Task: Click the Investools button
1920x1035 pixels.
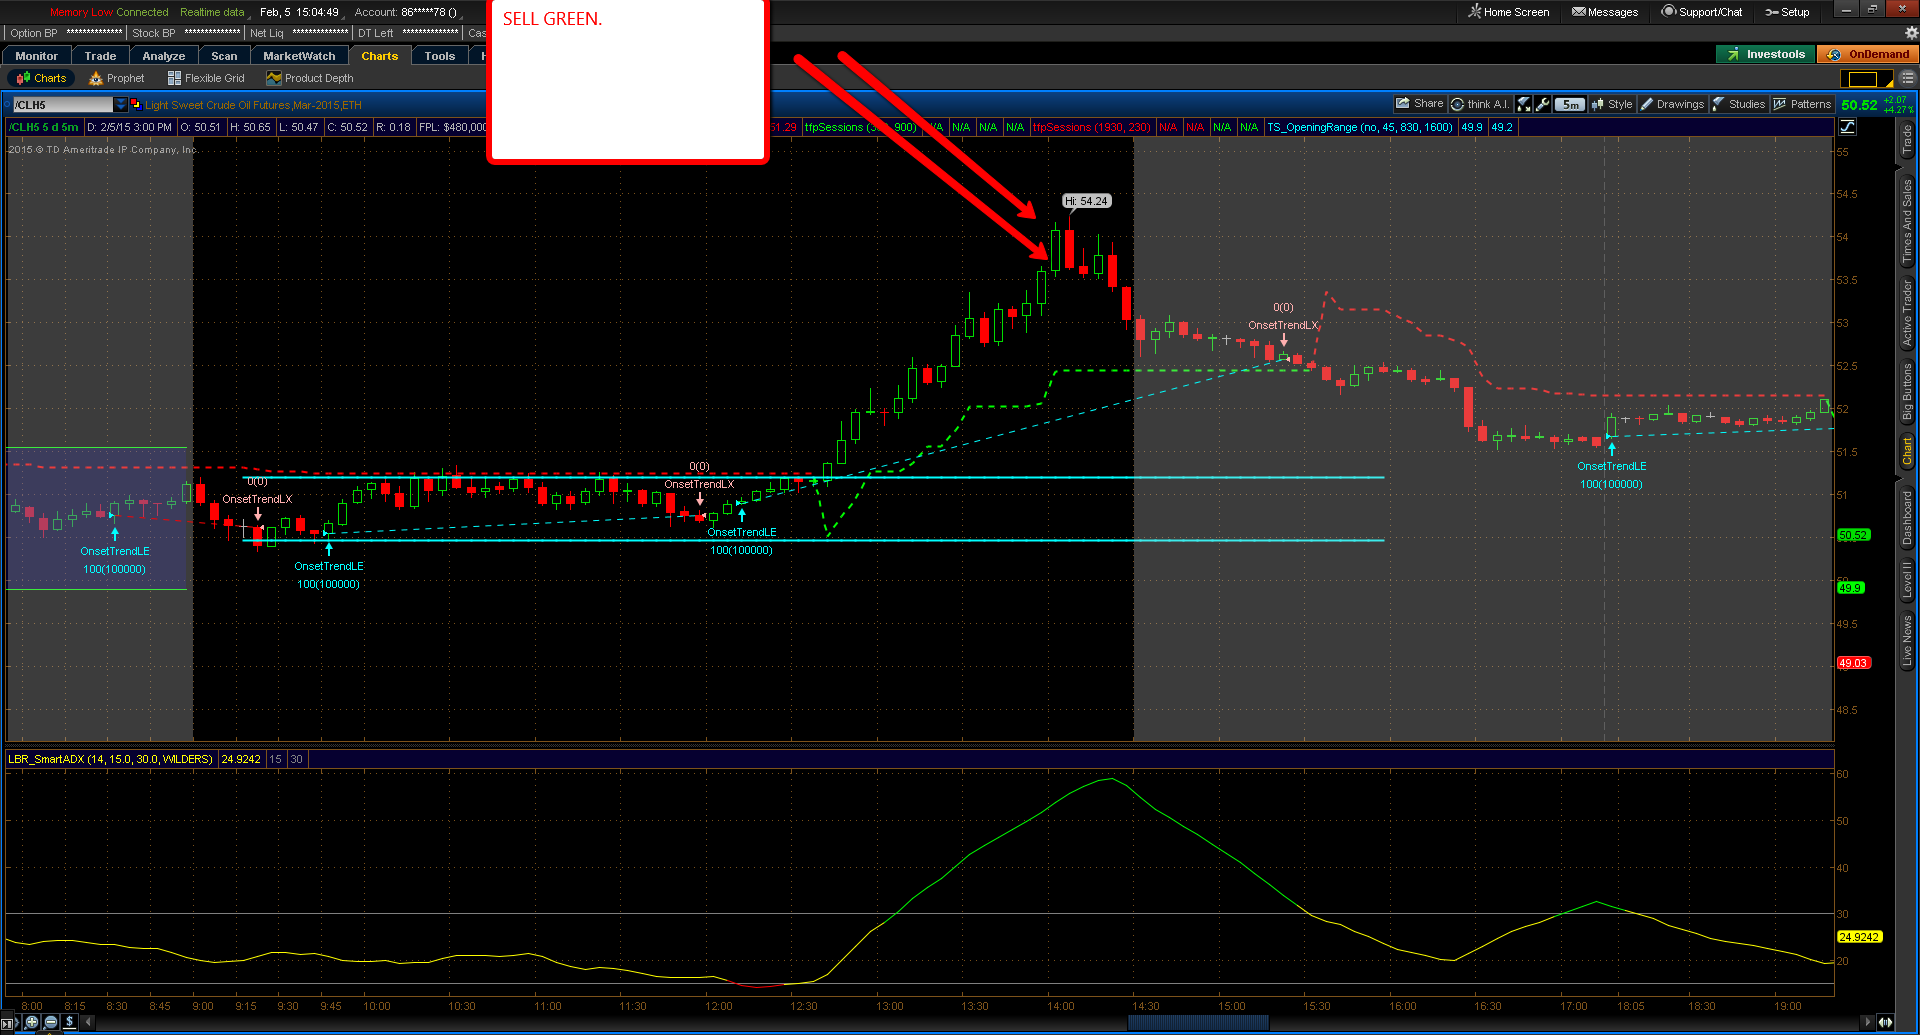Action: 1765,54
